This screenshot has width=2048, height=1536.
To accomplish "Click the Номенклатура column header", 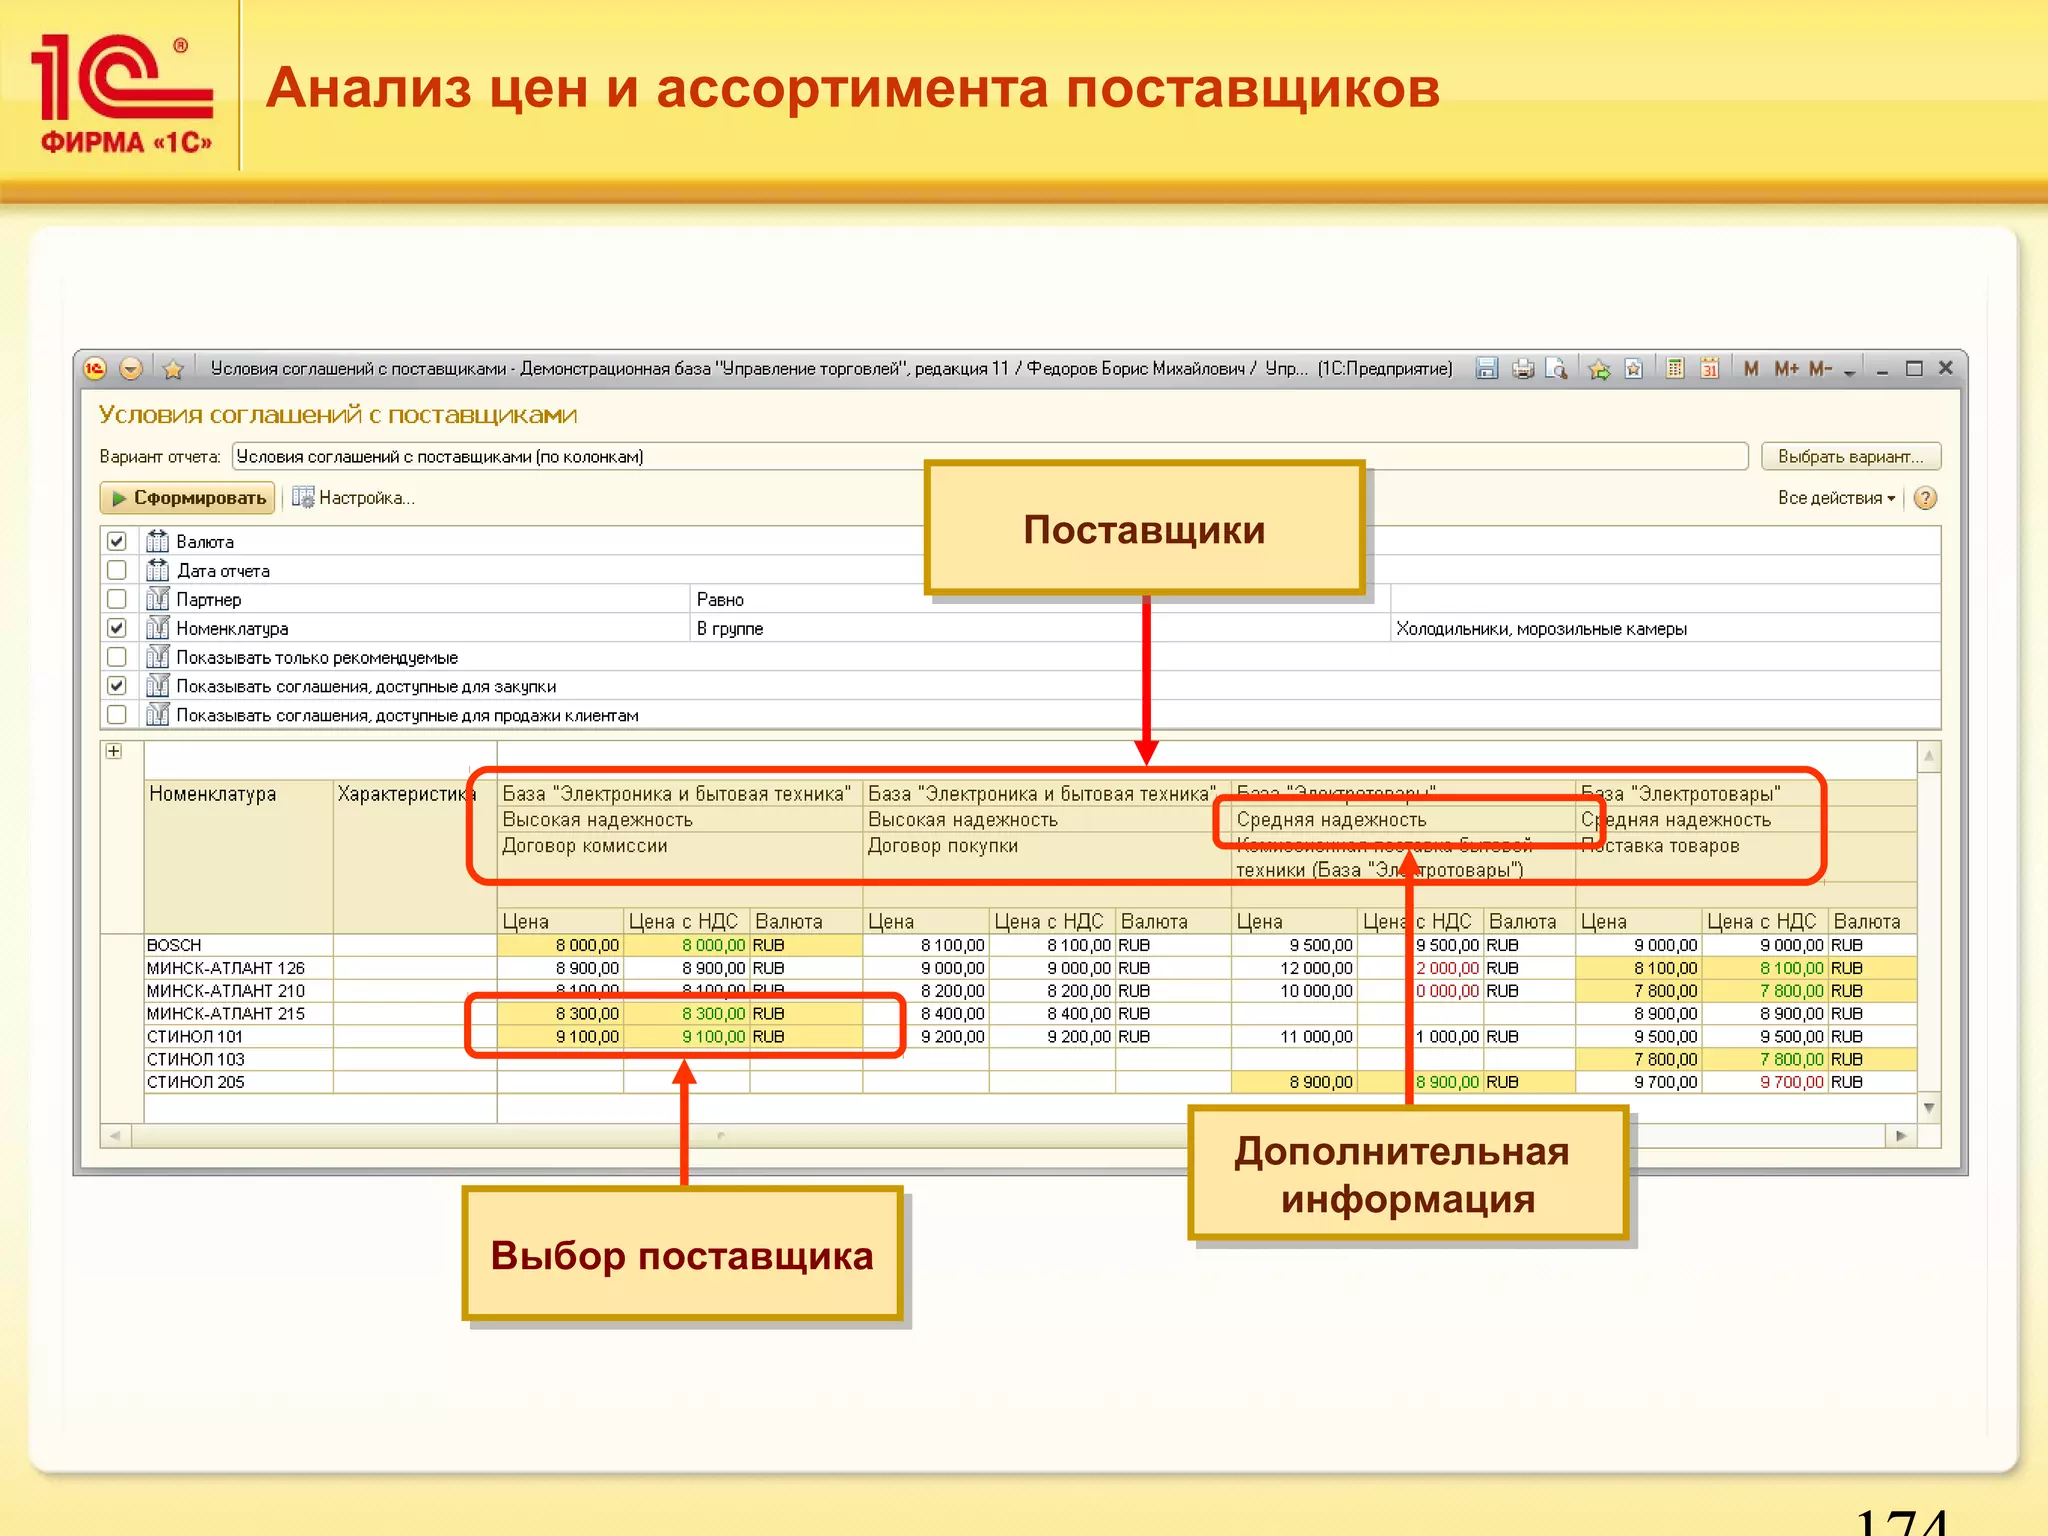I will pyautogui.click(x=239, y=857).
